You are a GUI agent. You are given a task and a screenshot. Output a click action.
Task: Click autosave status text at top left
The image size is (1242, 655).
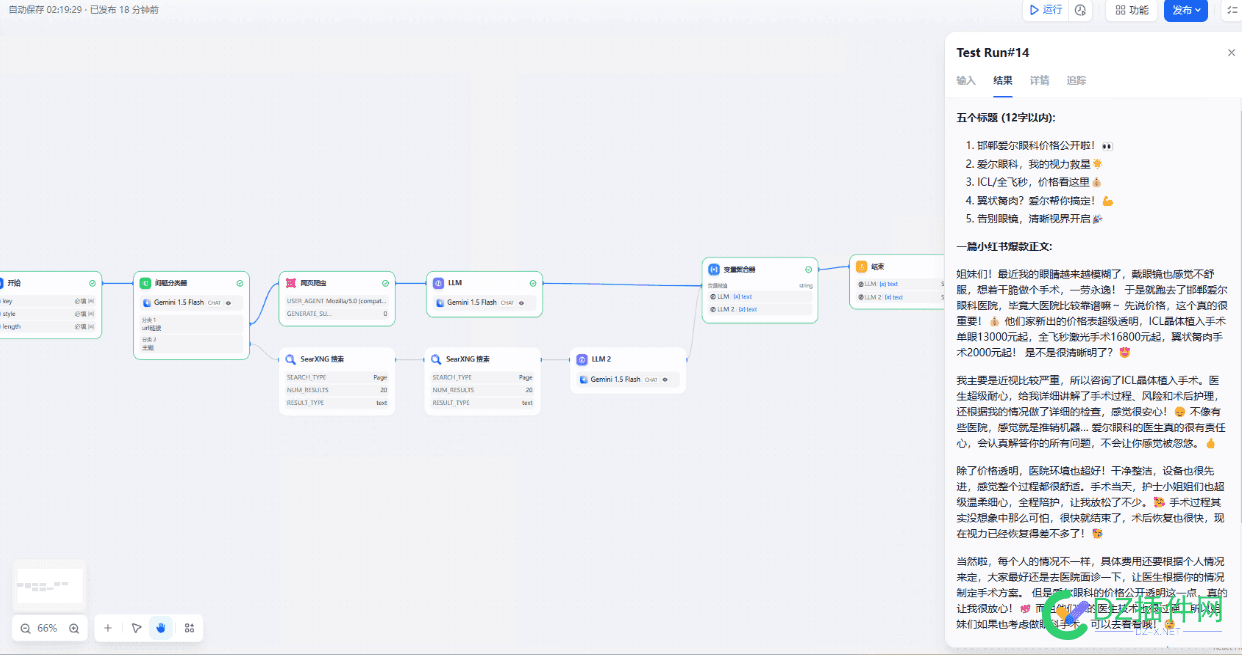click(82, 9)
